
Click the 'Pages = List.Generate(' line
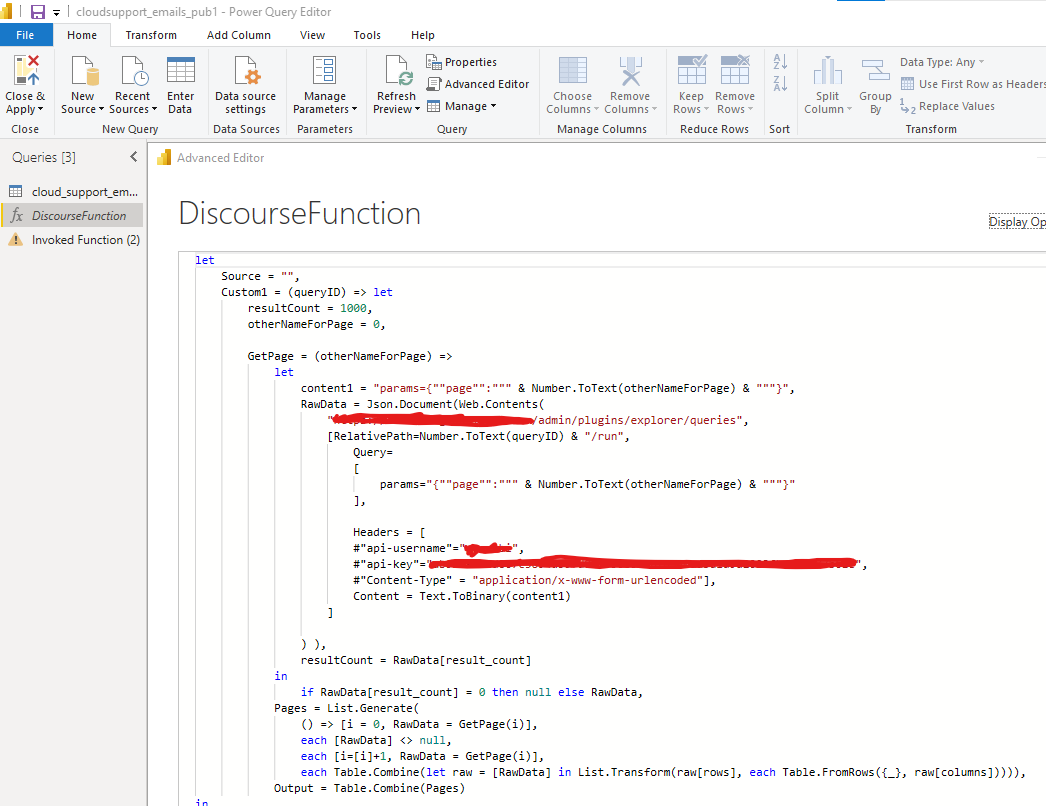coord(346,709)
